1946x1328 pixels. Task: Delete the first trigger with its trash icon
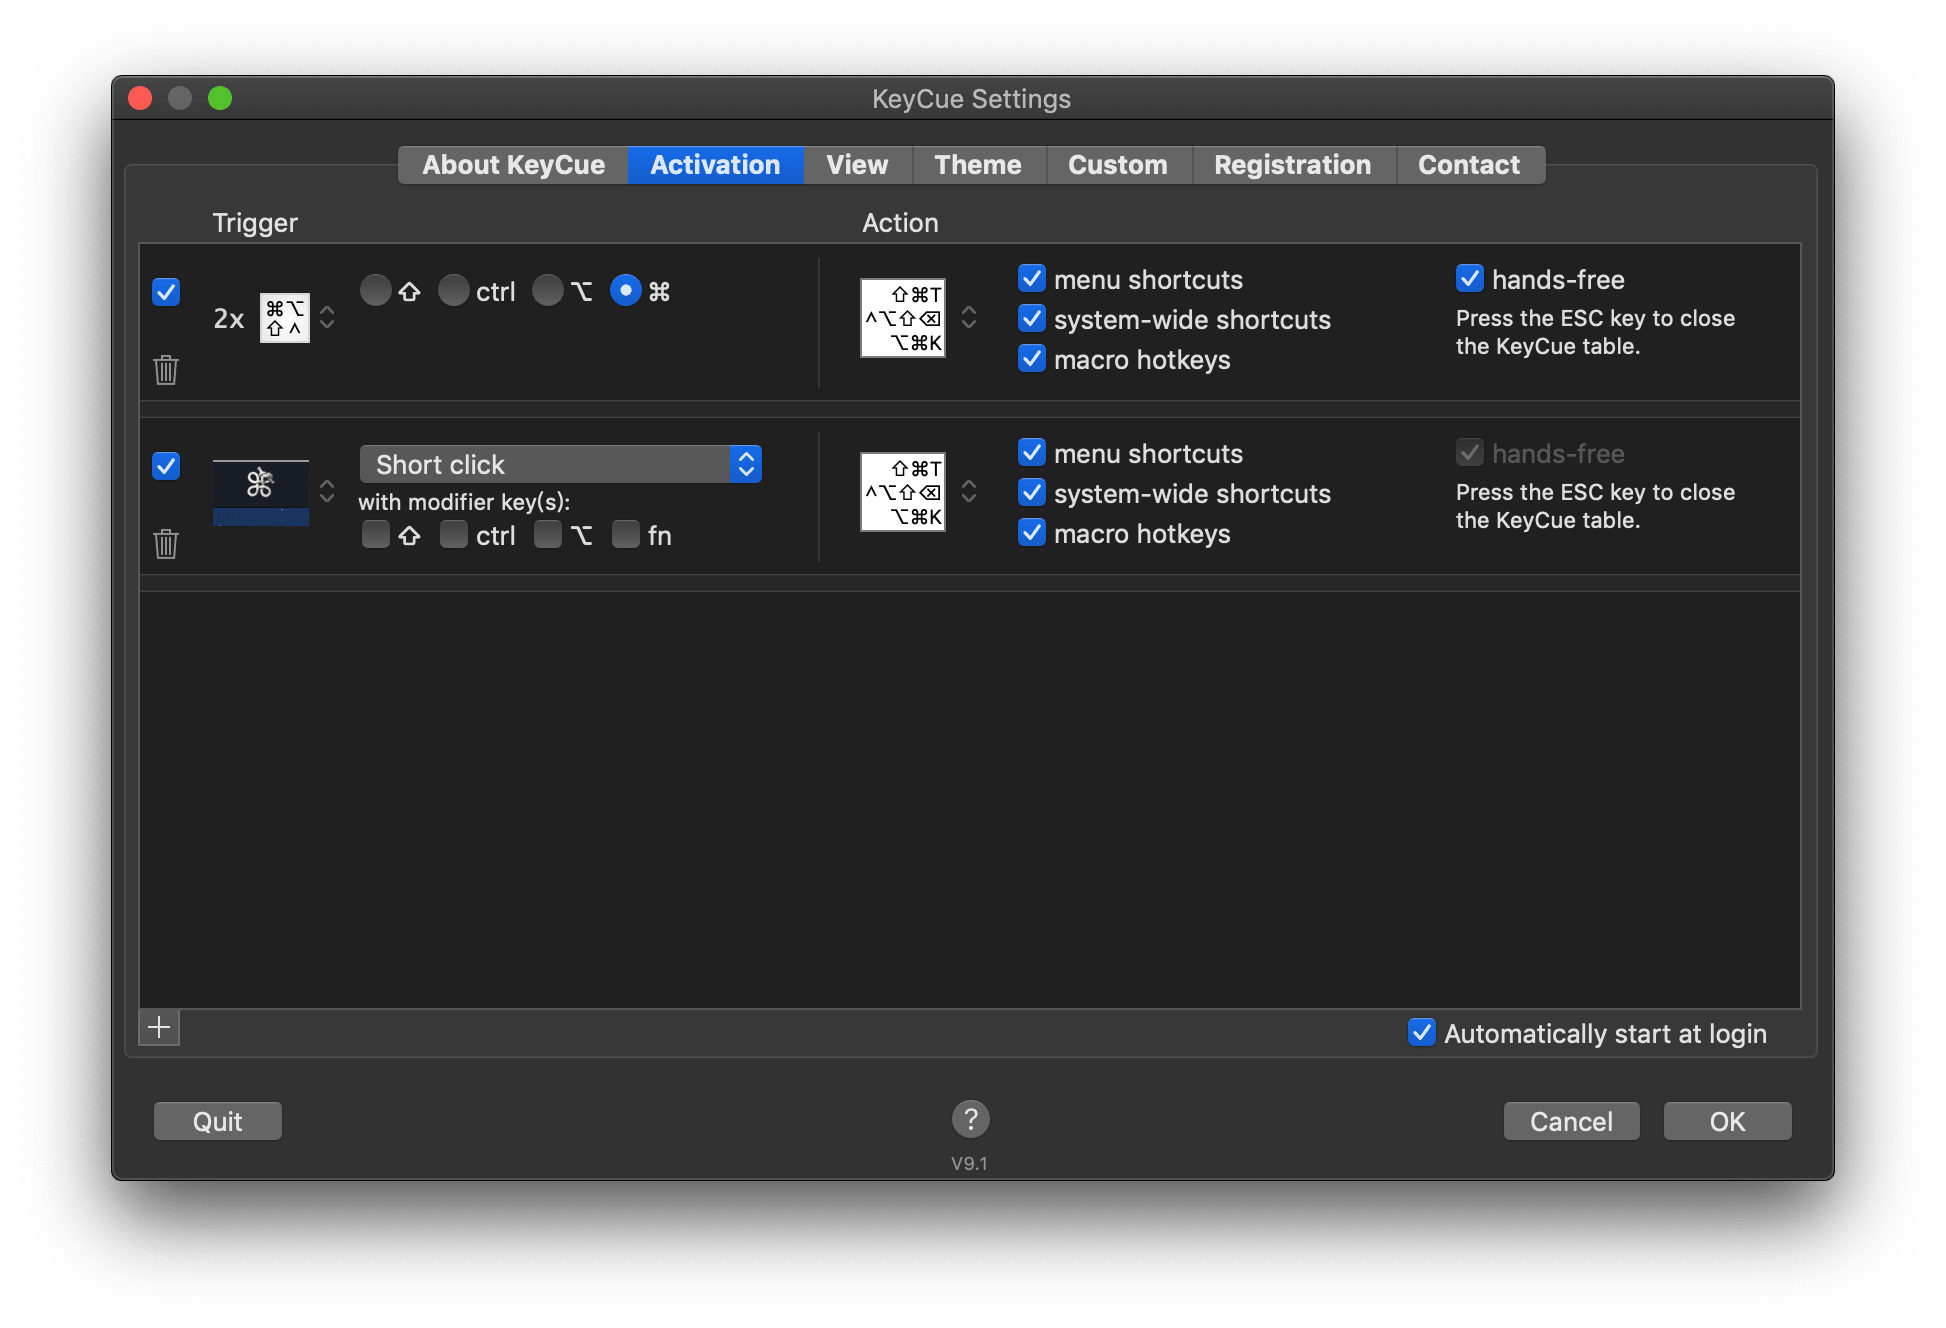pyautogui.click(x=166, y=370)
